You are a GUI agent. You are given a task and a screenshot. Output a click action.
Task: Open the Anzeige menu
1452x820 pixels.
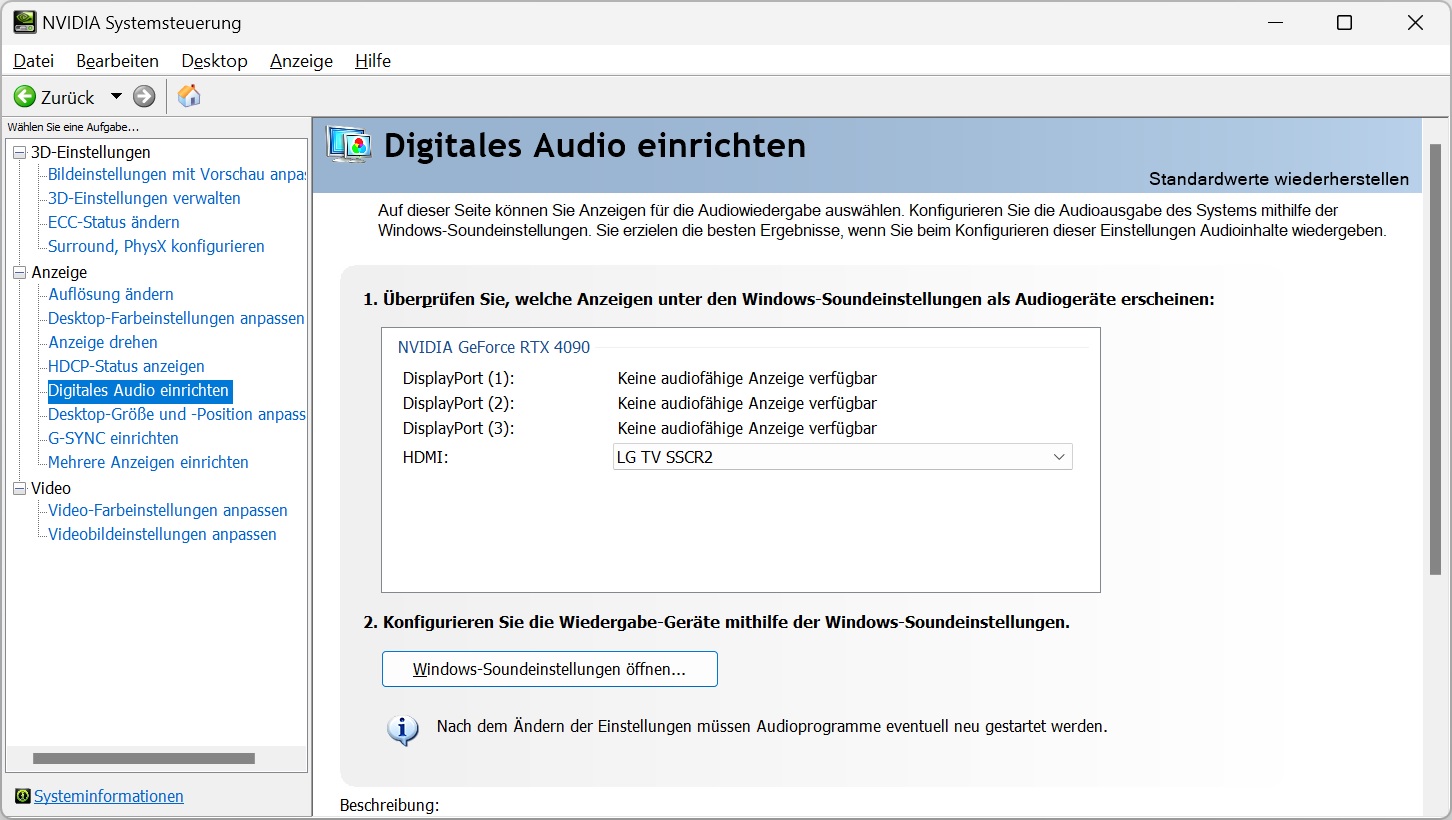301,61
